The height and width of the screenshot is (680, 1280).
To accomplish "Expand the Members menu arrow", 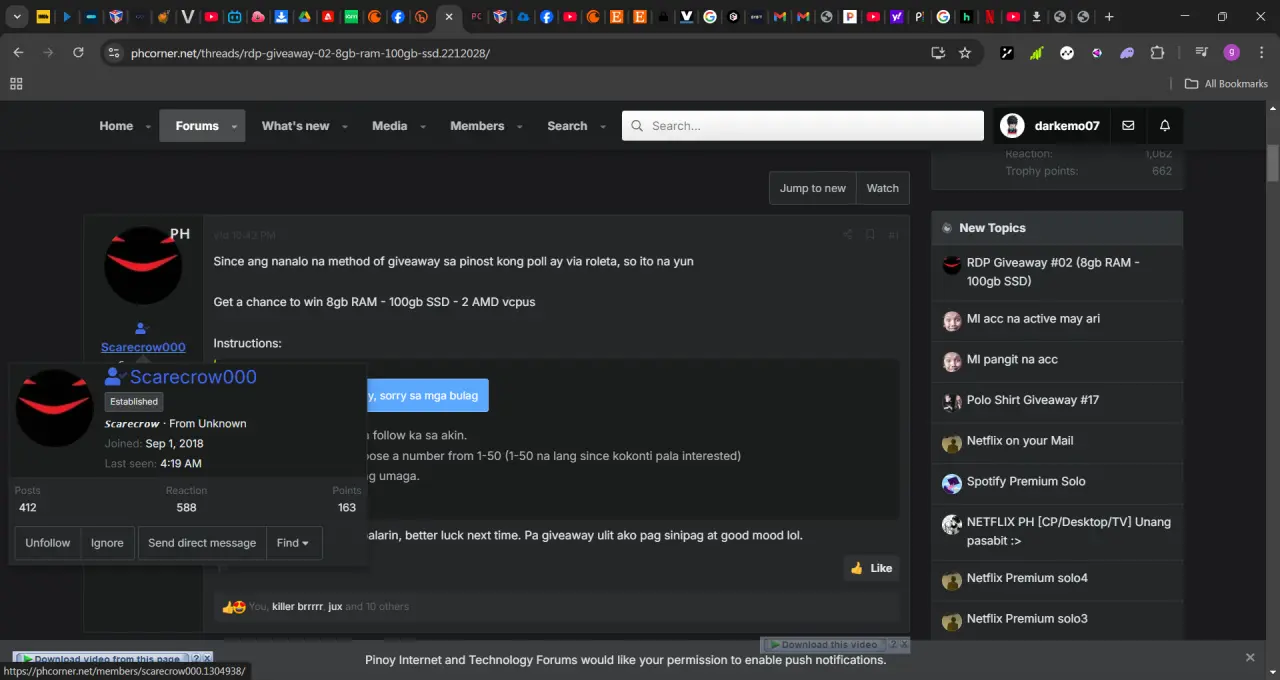I will coord(520,127).
